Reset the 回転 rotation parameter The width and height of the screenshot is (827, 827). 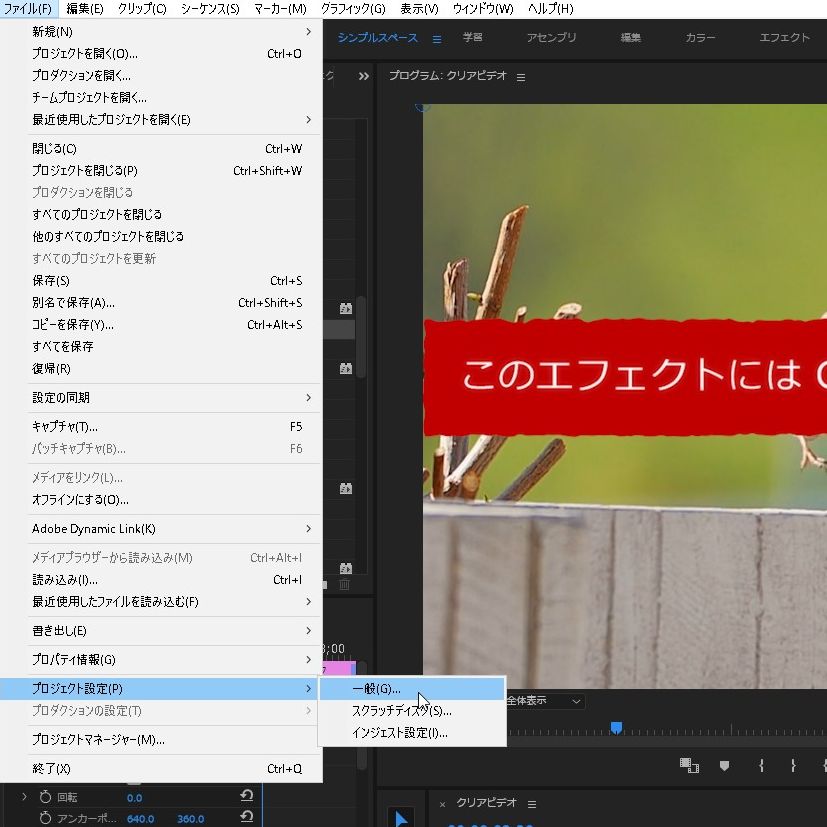point(246,797)
